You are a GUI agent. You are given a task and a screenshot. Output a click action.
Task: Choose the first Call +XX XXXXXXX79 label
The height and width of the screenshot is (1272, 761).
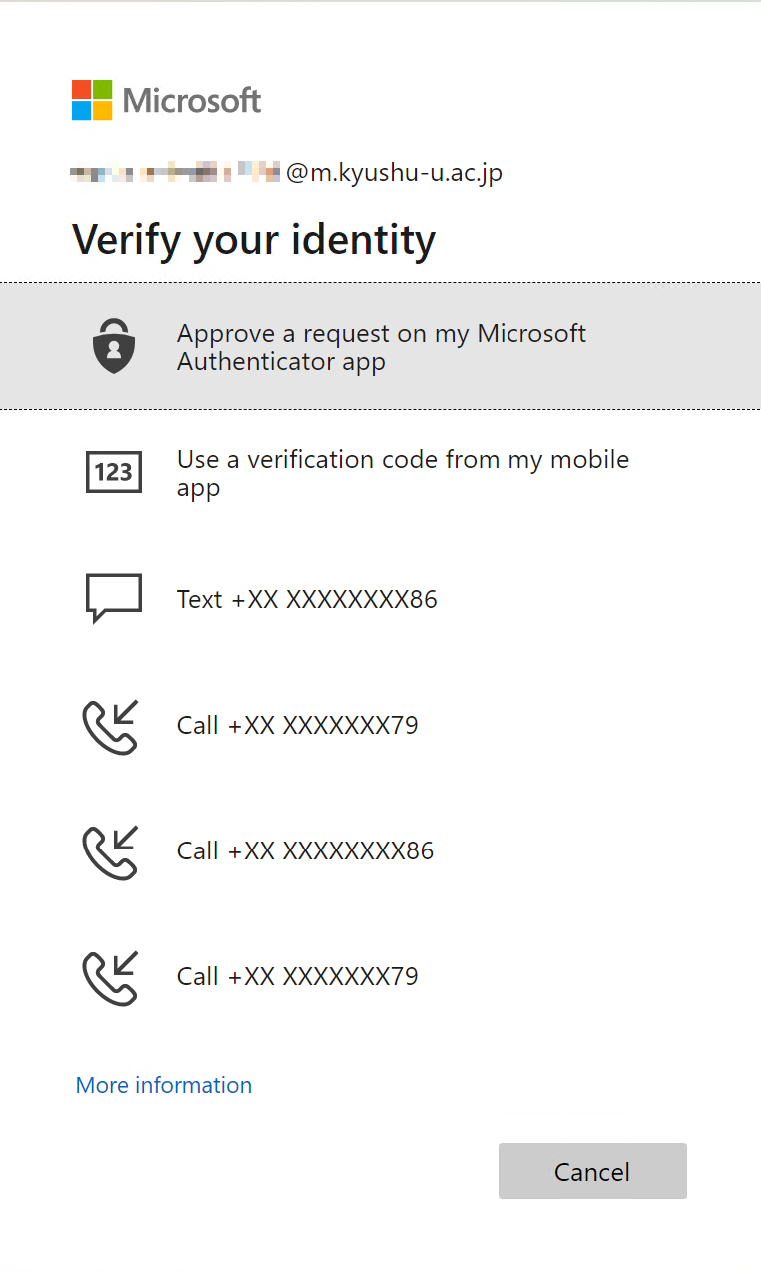click(297, 725)
